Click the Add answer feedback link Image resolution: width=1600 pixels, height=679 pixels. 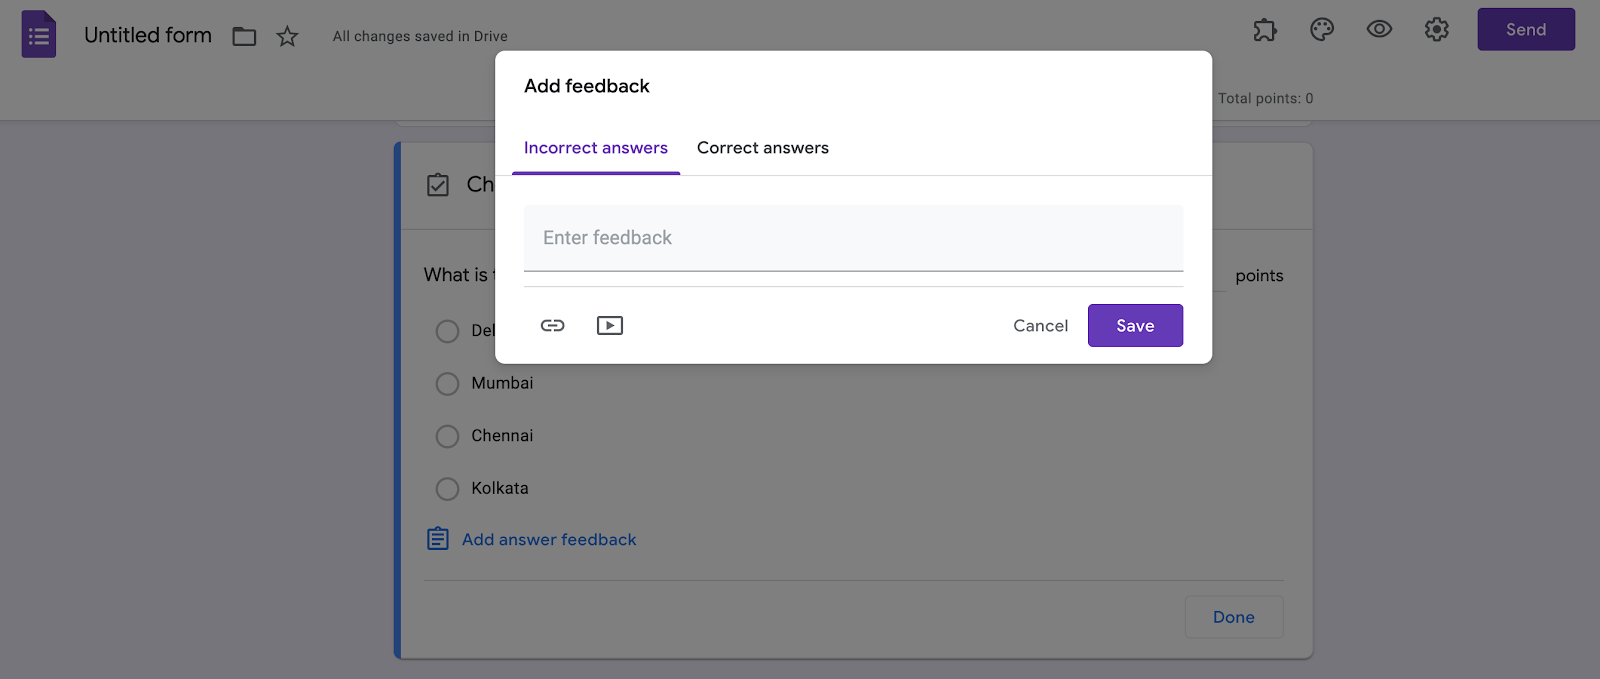coord(549,540)
